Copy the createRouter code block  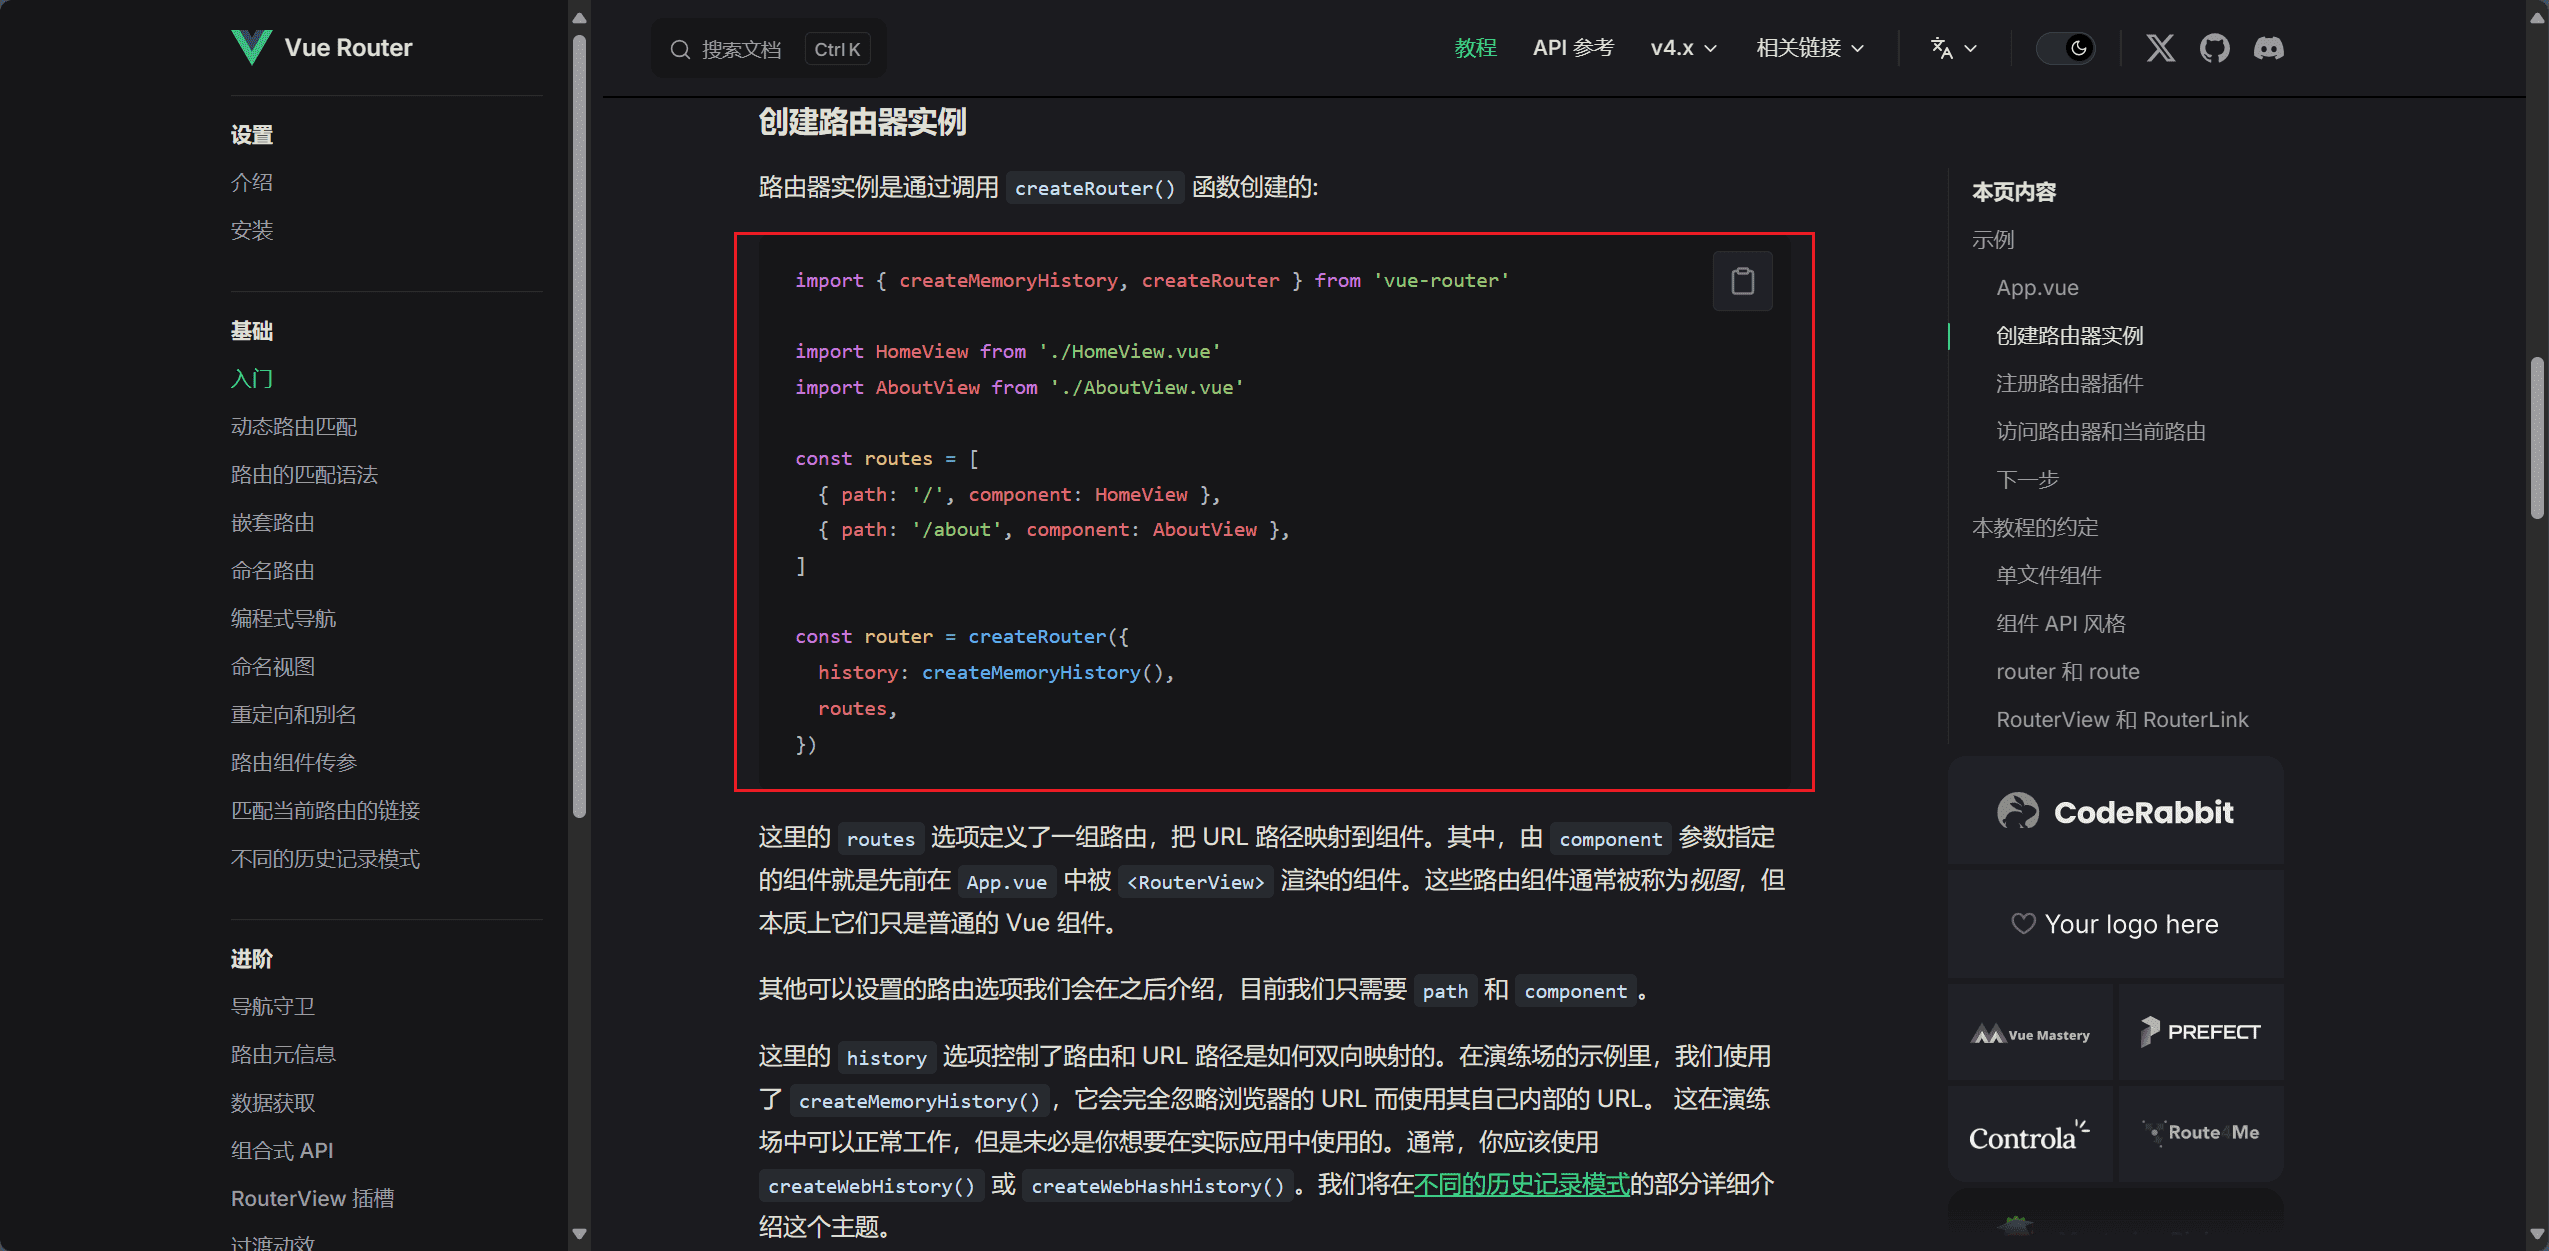pos(1742,281)
